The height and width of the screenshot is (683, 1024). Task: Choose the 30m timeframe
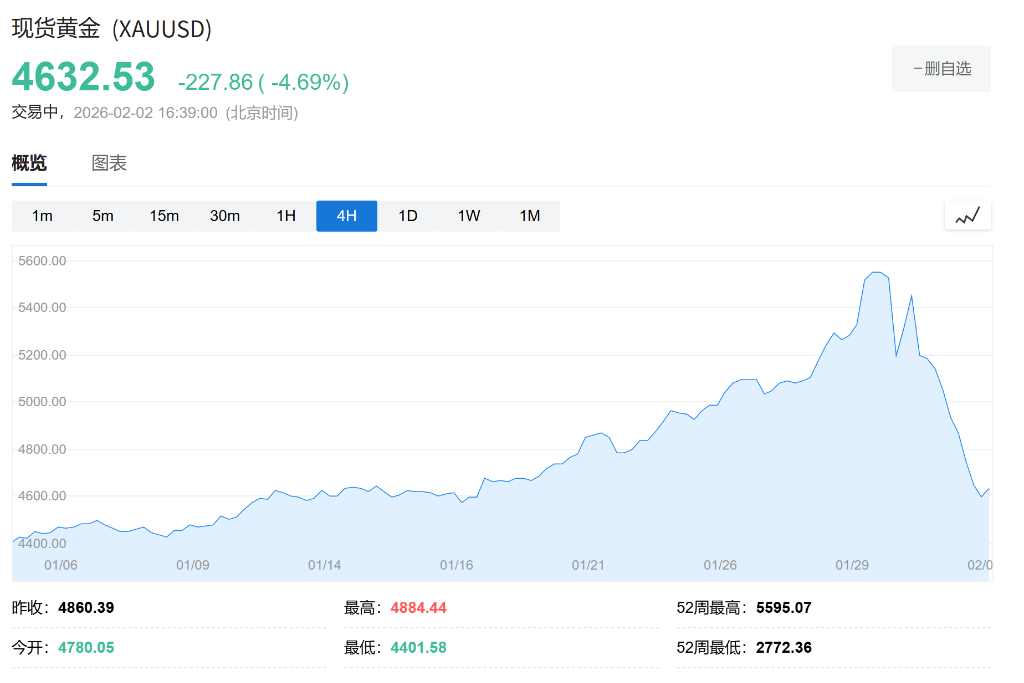click(x=225, y=216)
